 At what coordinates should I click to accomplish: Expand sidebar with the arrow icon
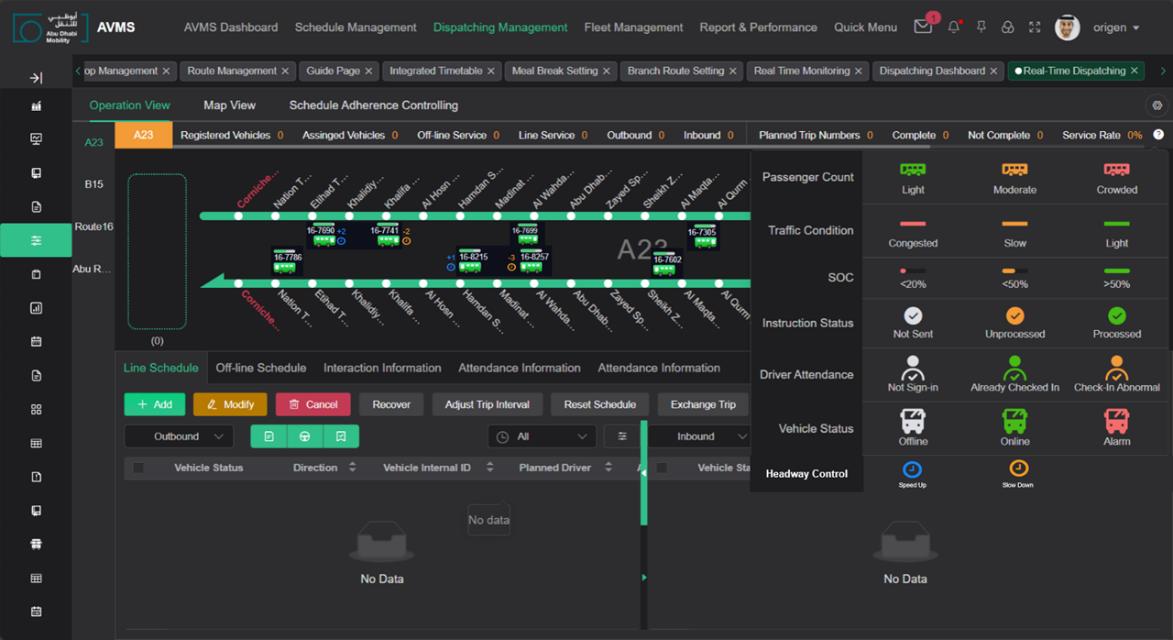coord(36,78)
